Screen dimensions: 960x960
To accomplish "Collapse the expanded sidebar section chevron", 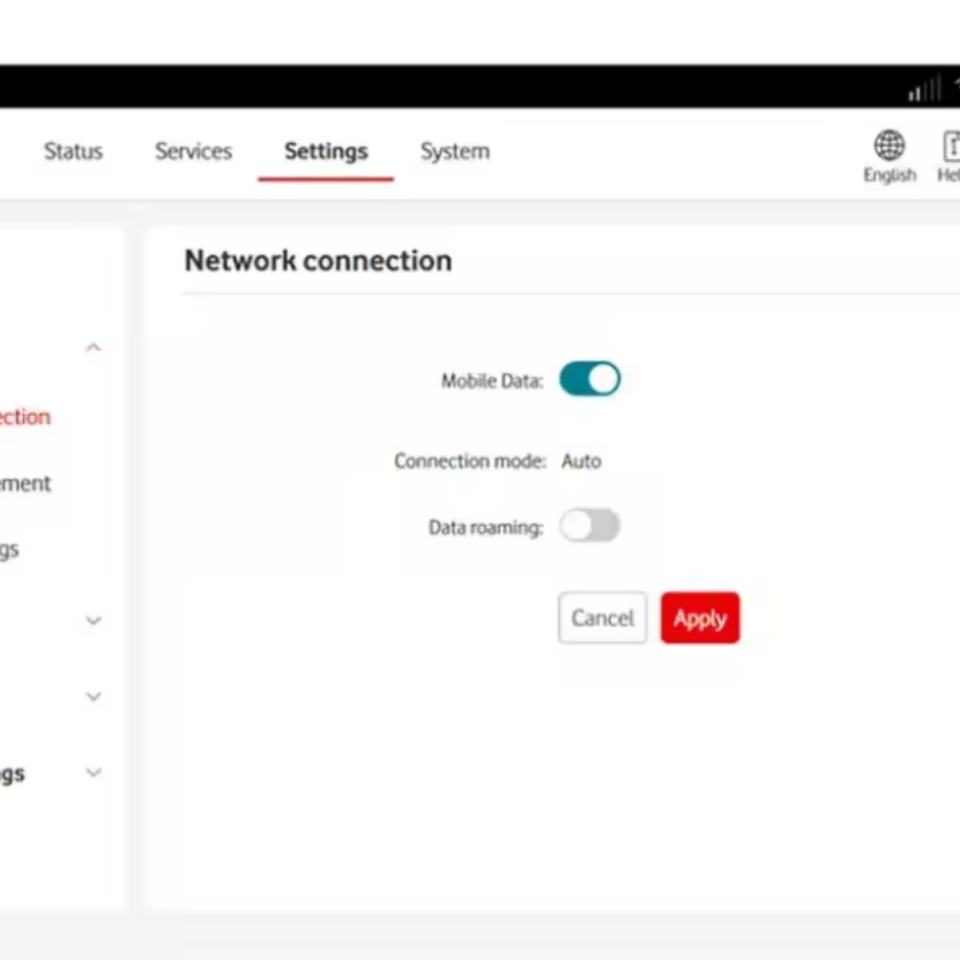I will [x=93, y=347].
